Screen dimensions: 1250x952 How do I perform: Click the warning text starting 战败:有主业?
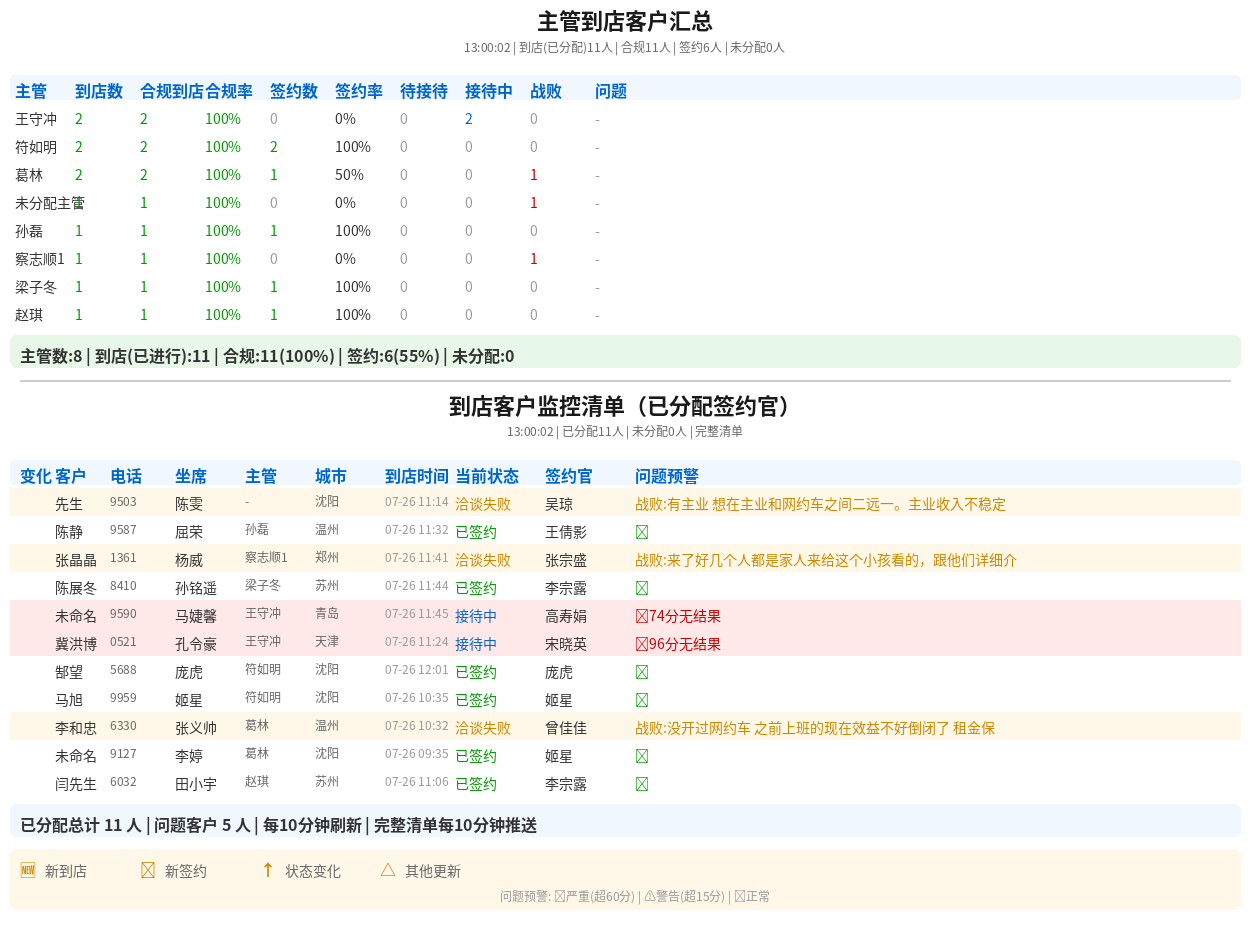click(x=820, y=504)
